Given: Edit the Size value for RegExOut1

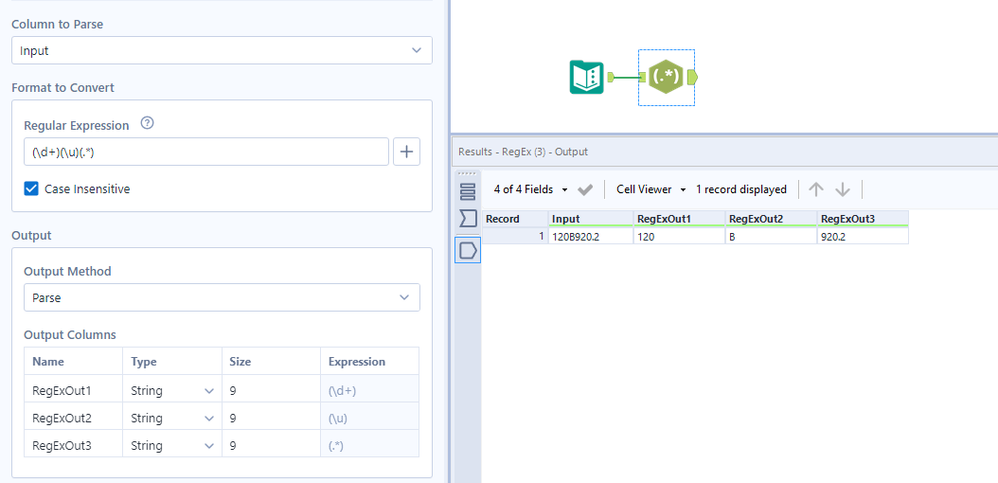Looking at the screenshot, I should (x=271, y=391).
